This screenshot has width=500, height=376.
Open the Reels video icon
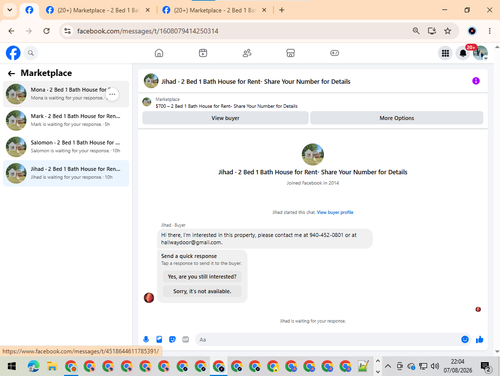203,53
